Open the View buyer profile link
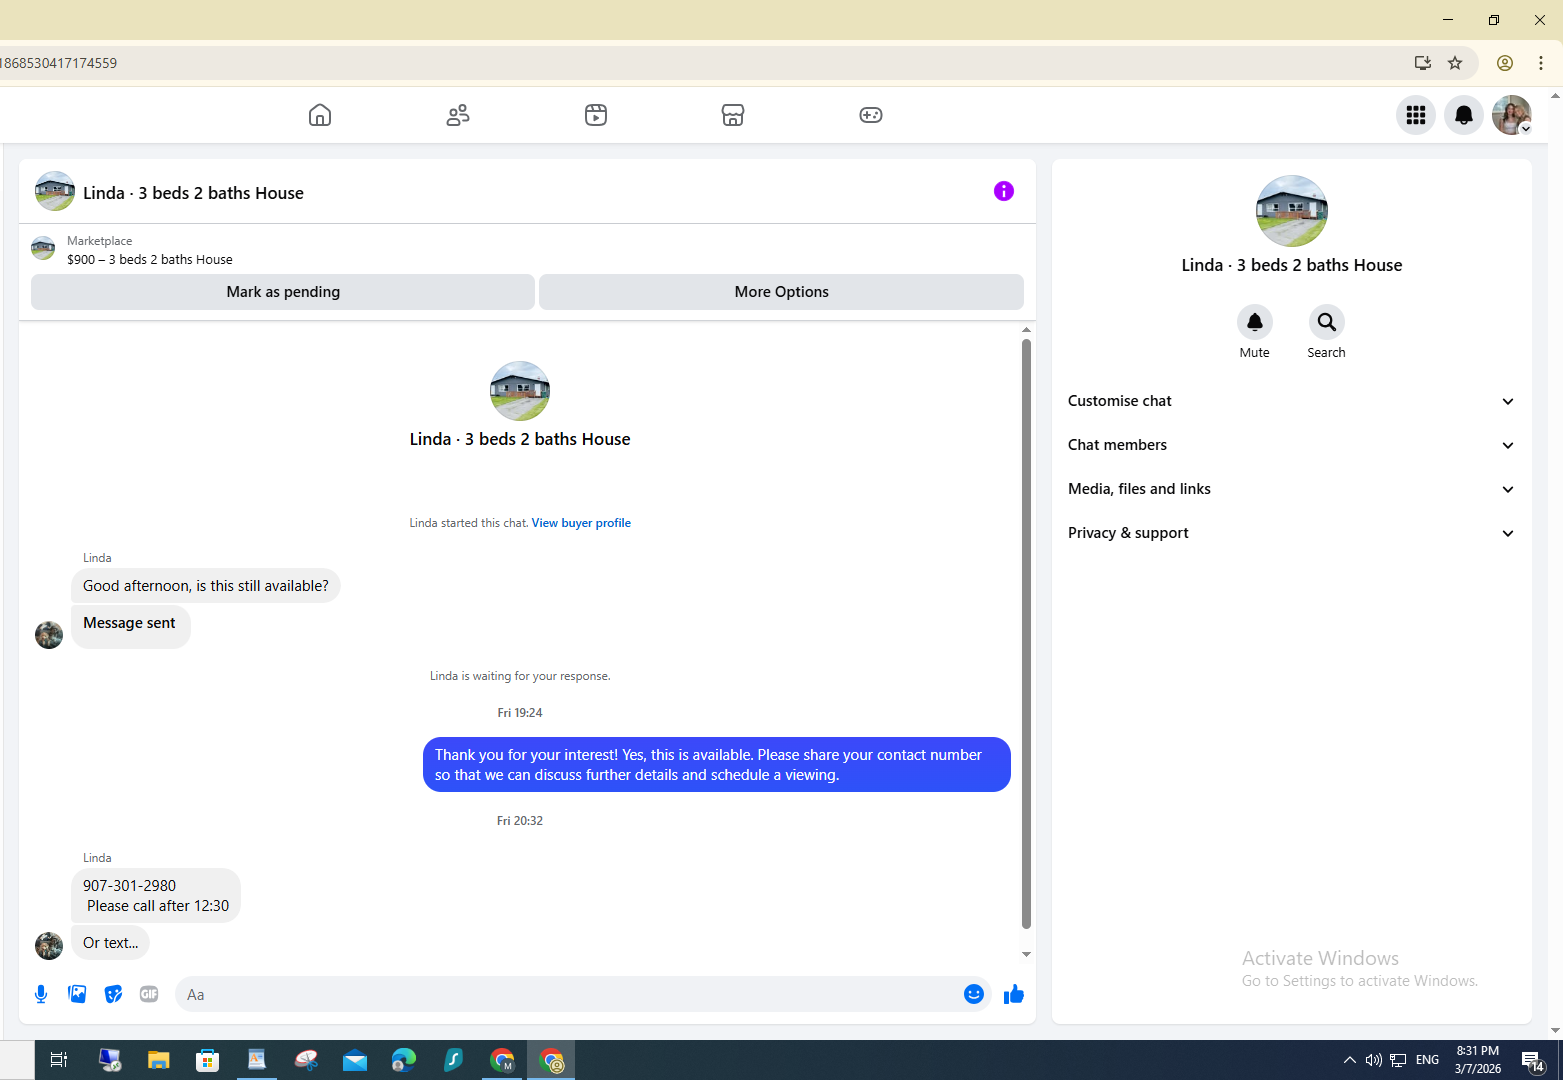Image resolution: width=1563 pixels, height=1080 pixels. click(581, 523)
